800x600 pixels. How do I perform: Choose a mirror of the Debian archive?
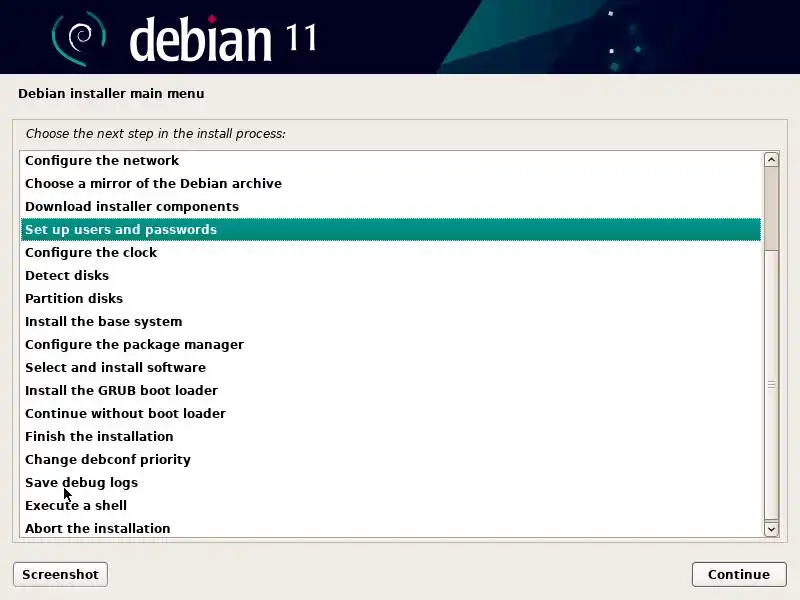pyautogui.click(x=391, y=183)
